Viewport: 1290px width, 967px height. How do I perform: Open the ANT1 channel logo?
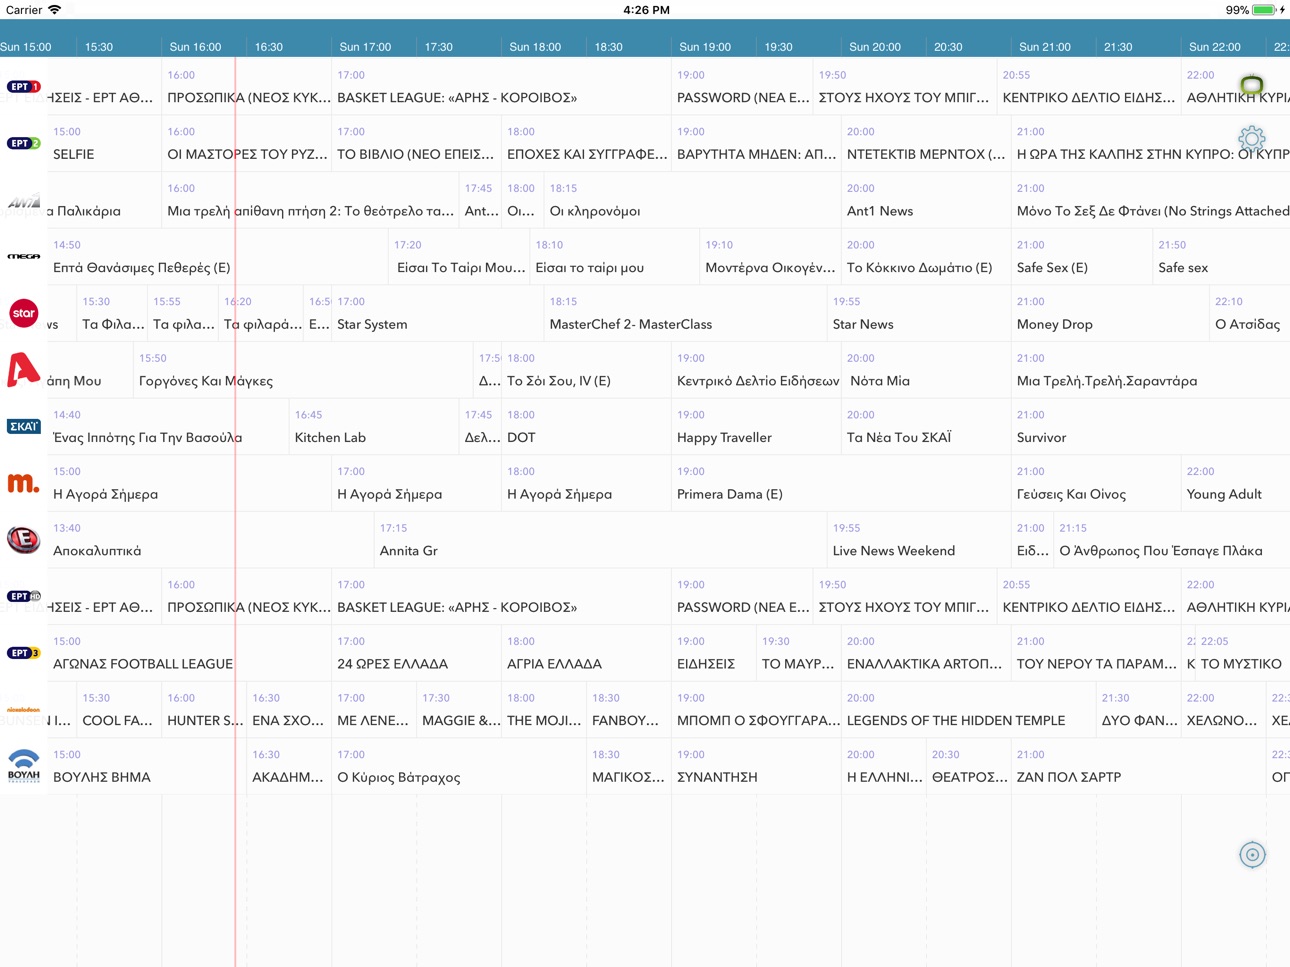pyautogui.click(x=23, y=202)
